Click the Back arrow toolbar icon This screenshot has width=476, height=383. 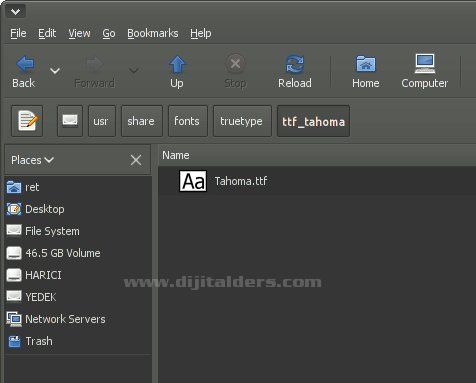click(x=25, y=64)
